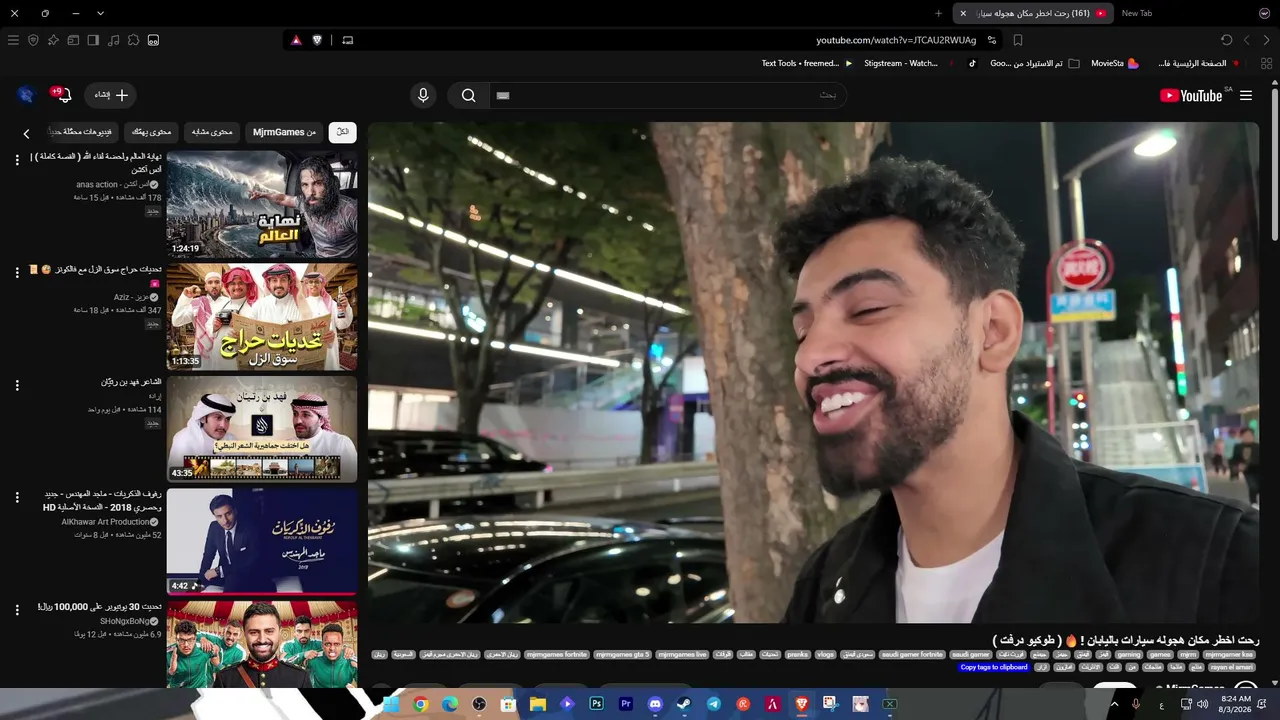
Task: Open the 43:35 poet interview thumbnail
Action: point(262,429)
